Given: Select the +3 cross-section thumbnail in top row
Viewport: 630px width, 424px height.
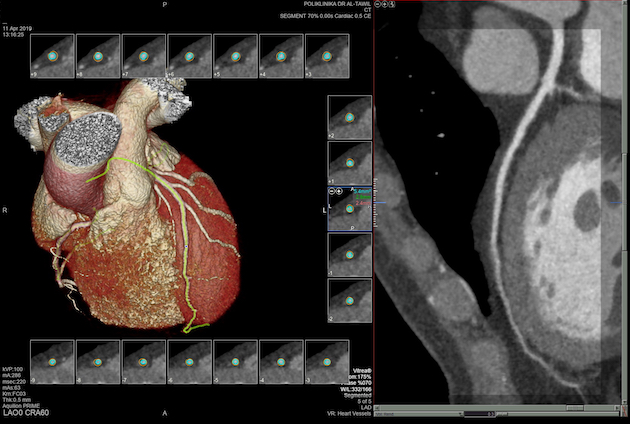Looking at the screenshot, I should tap(327, 56).
